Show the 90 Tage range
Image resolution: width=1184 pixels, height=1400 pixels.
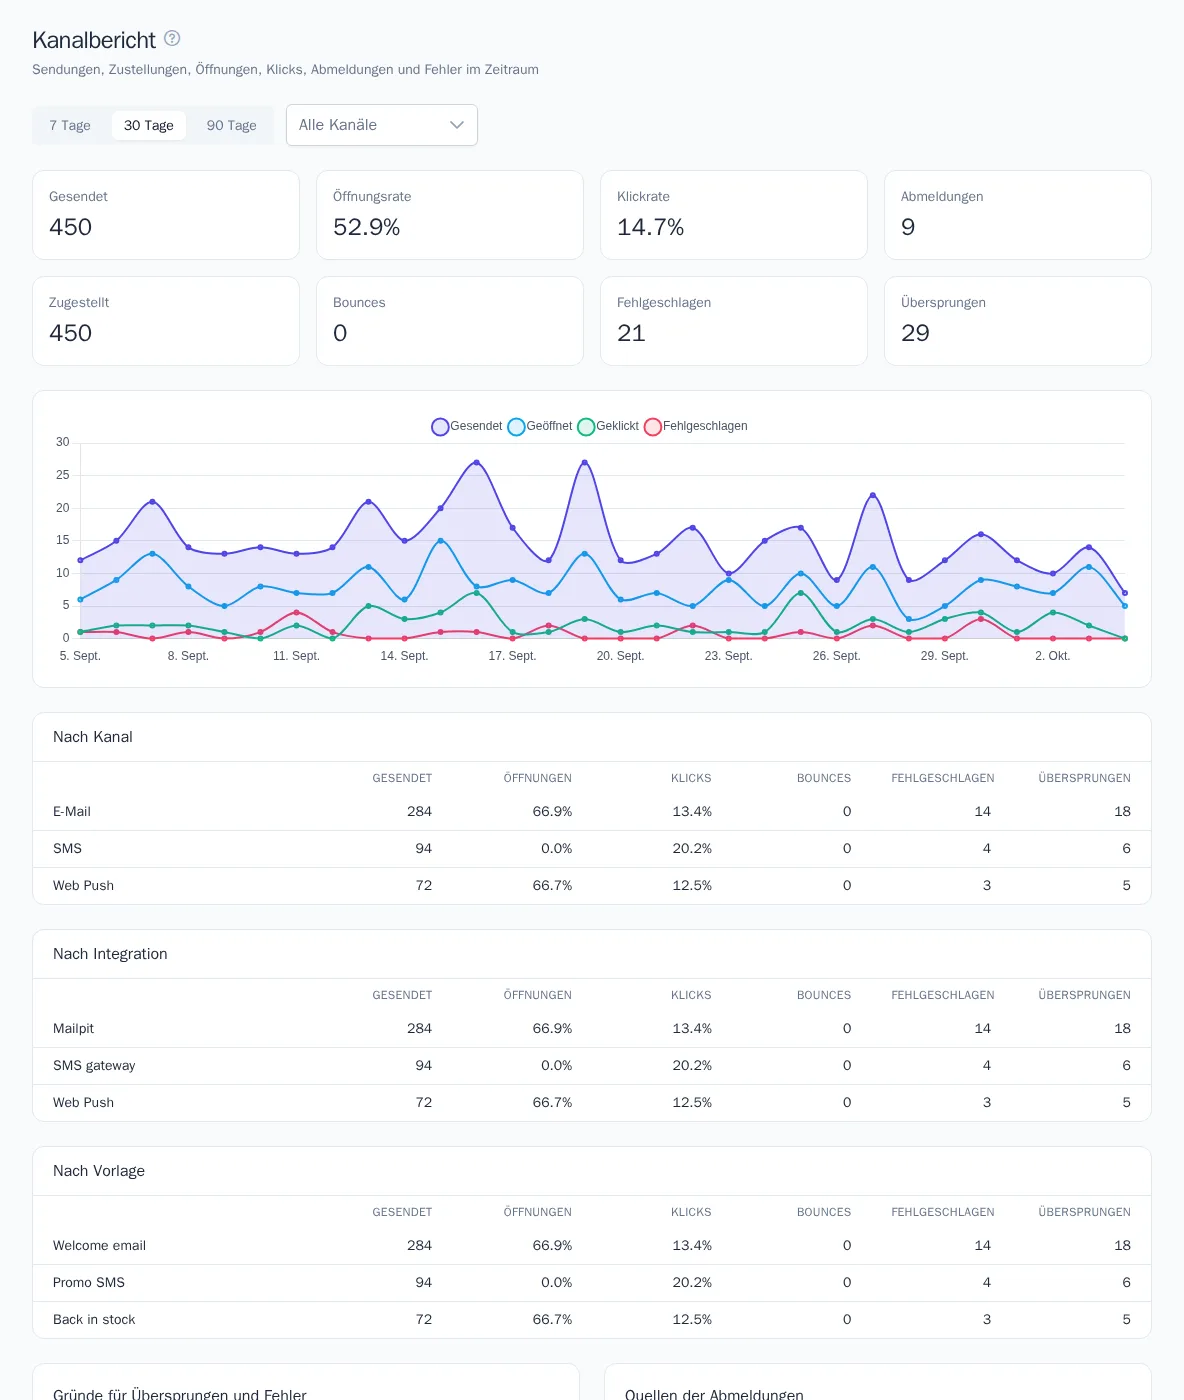pos(232,125)
